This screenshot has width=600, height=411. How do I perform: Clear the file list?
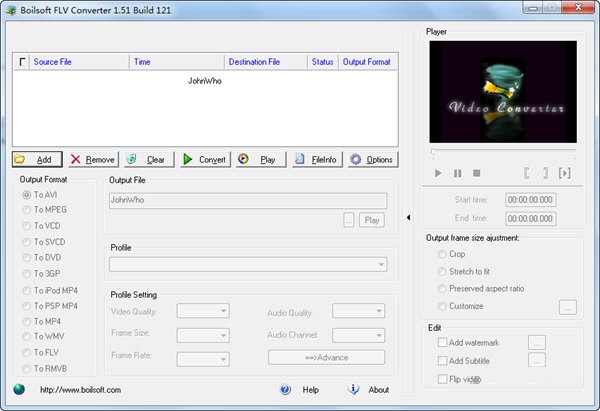pos(147,159)
